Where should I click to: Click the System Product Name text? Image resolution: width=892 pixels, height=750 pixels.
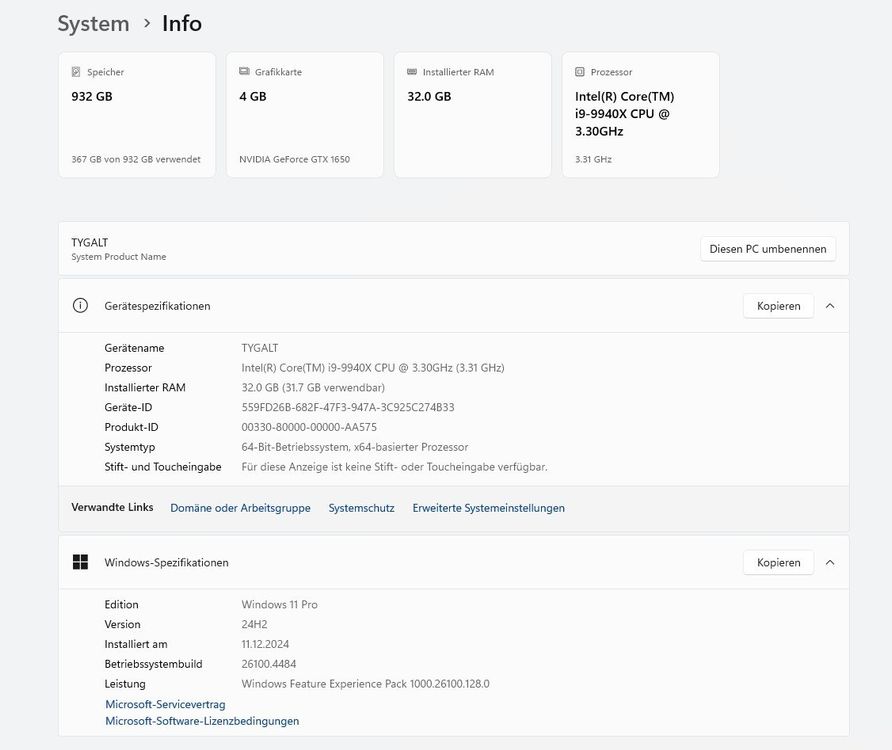tap(118, 257)
